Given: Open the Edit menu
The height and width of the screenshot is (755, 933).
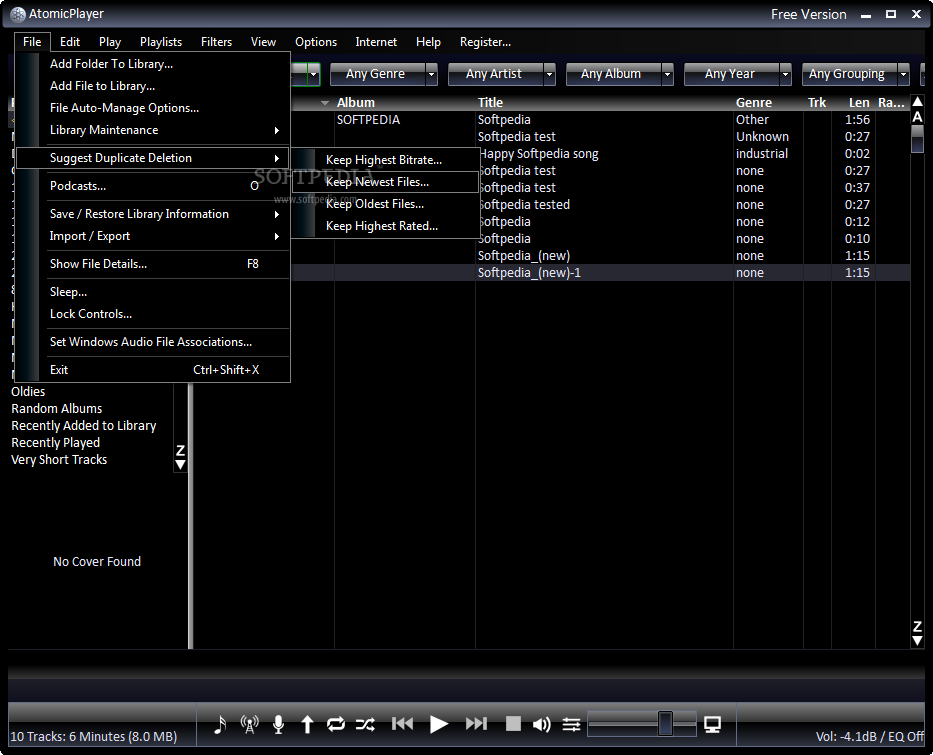Looking at the screenshot, I should (70, 42).
